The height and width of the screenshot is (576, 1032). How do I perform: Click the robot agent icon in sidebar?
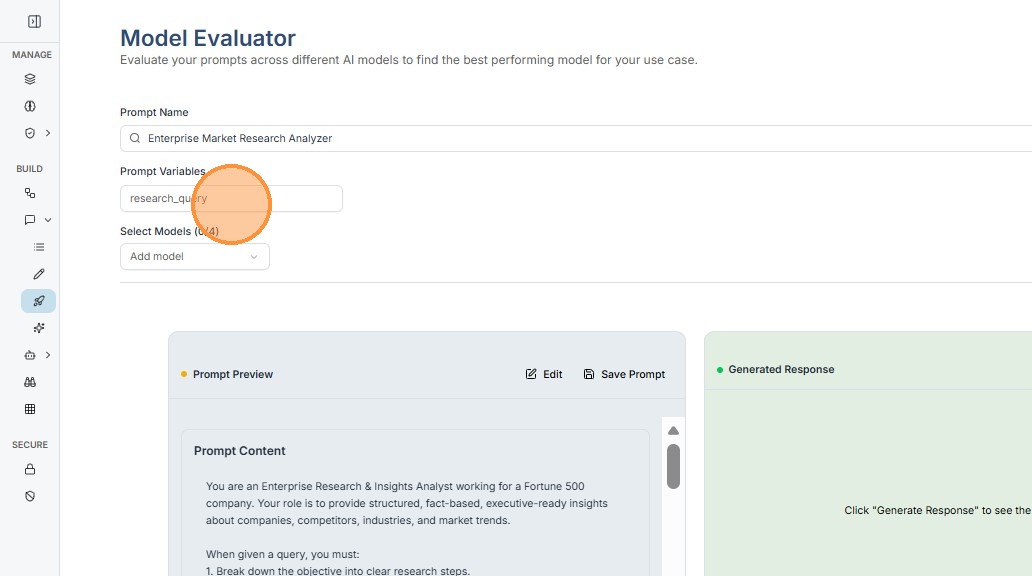click(x=30, y=355)
